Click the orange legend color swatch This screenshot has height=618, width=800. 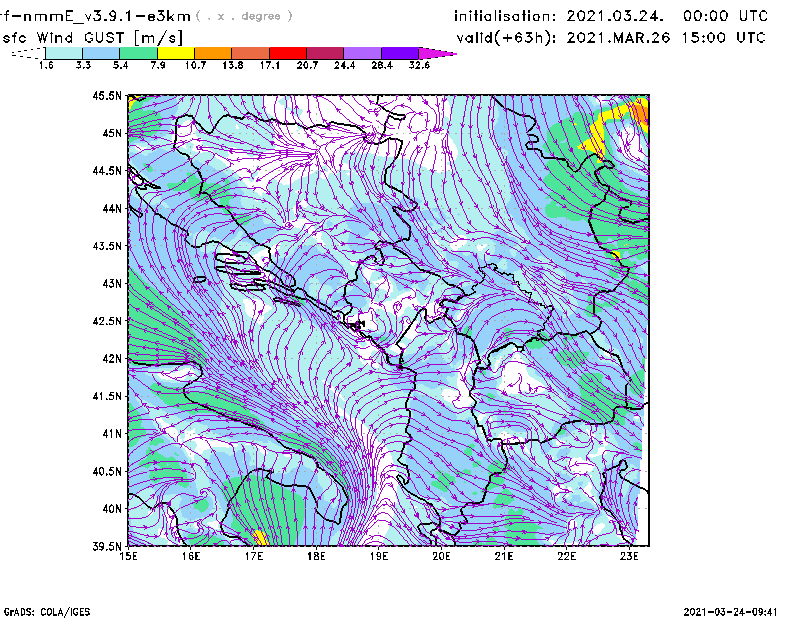pos(213,53)
